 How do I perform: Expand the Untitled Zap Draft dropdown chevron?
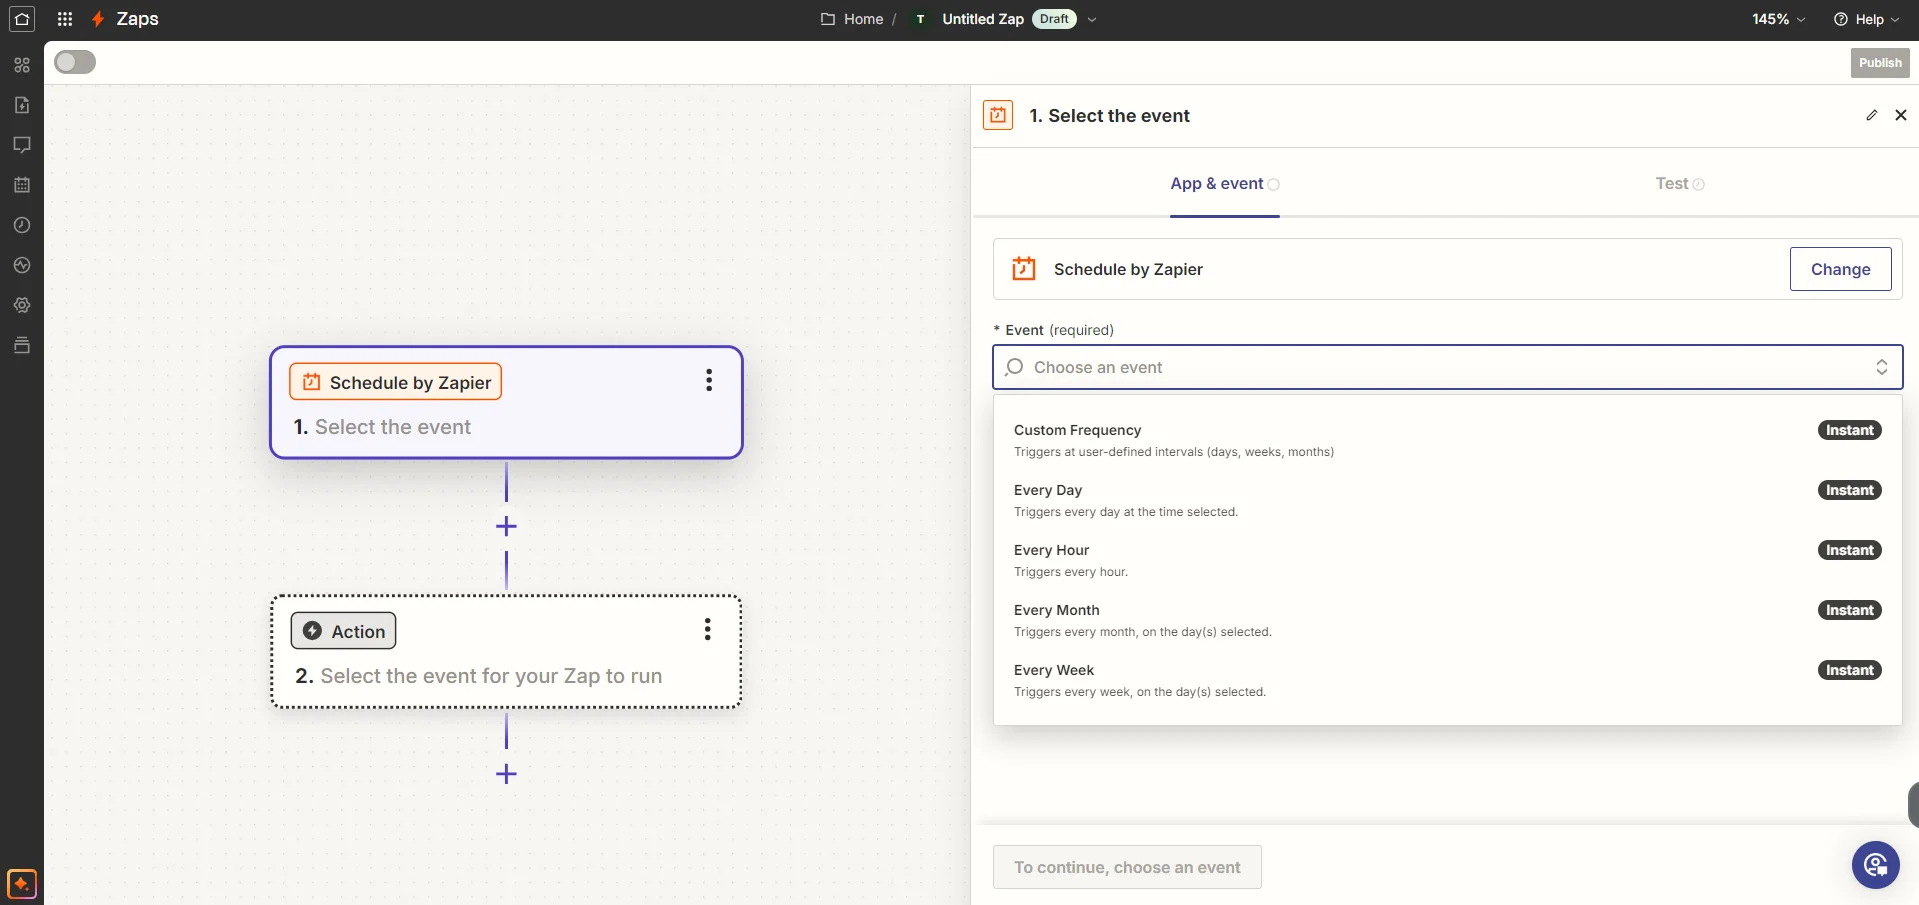[x=1092, y=19]
